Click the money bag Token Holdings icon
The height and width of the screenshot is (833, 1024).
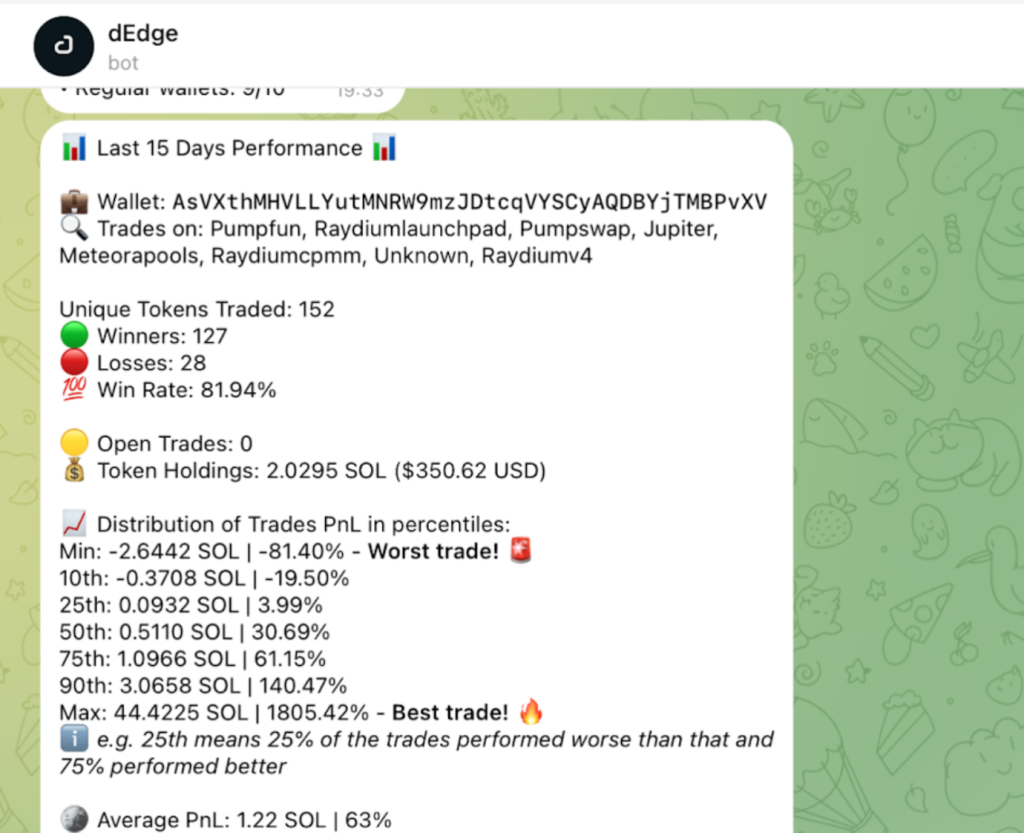click(74, 470)
